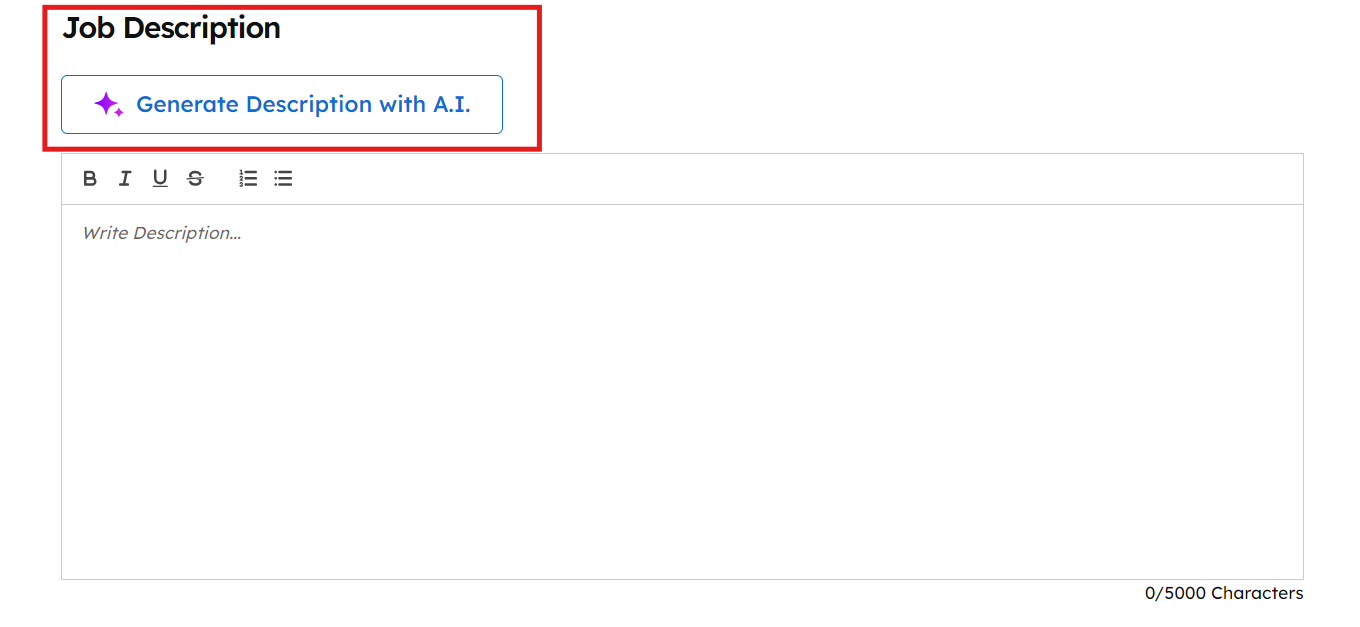Click the 'Write Description...' placeholder text
The width and height of the screenshot is (1360, 627).
(161, 233)
